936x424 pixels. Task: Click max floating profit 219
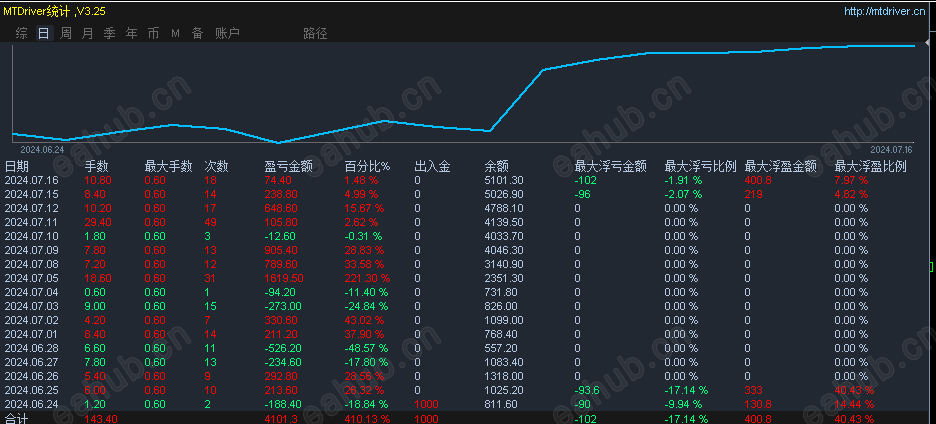(753, 194)
